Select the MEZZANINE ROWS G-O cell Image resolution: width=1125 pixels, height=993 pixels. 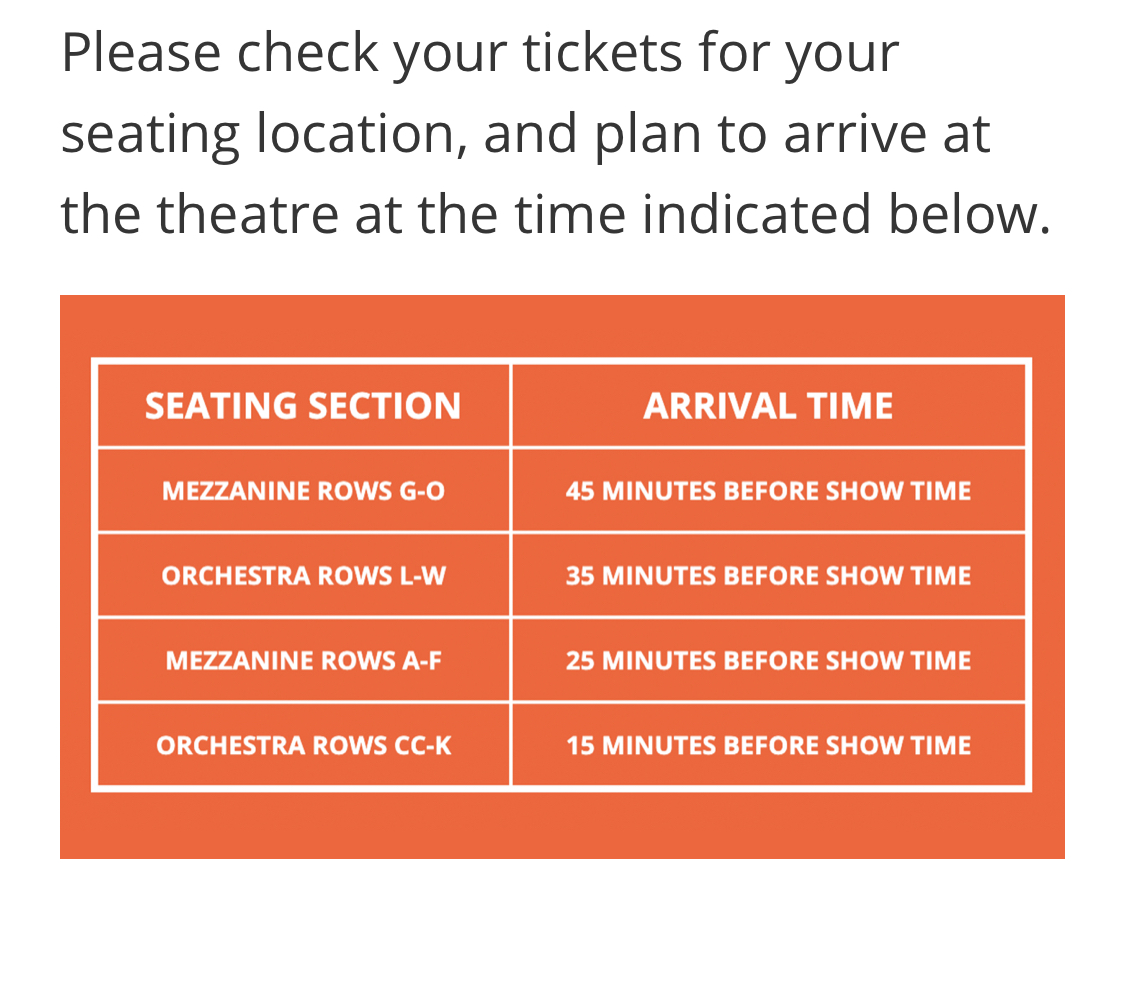(x=303, y=491)
